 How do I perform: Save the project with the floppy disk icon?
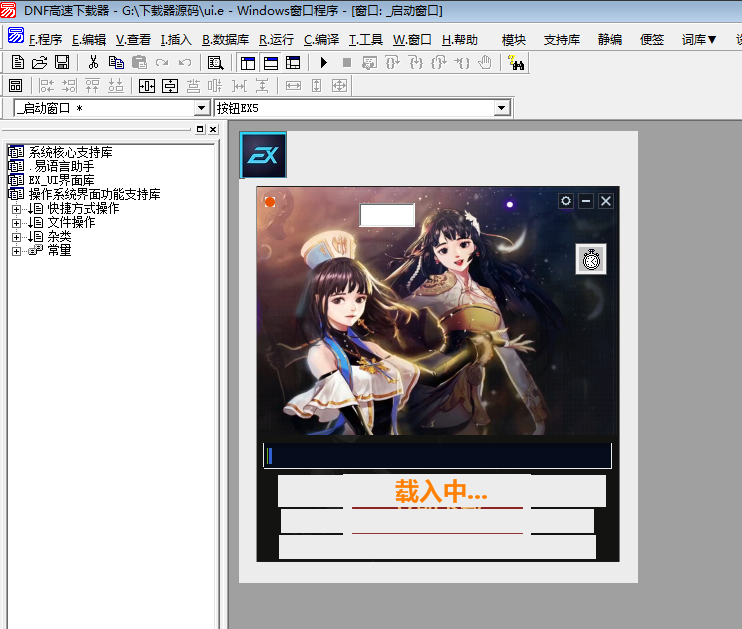pos(62,62)
